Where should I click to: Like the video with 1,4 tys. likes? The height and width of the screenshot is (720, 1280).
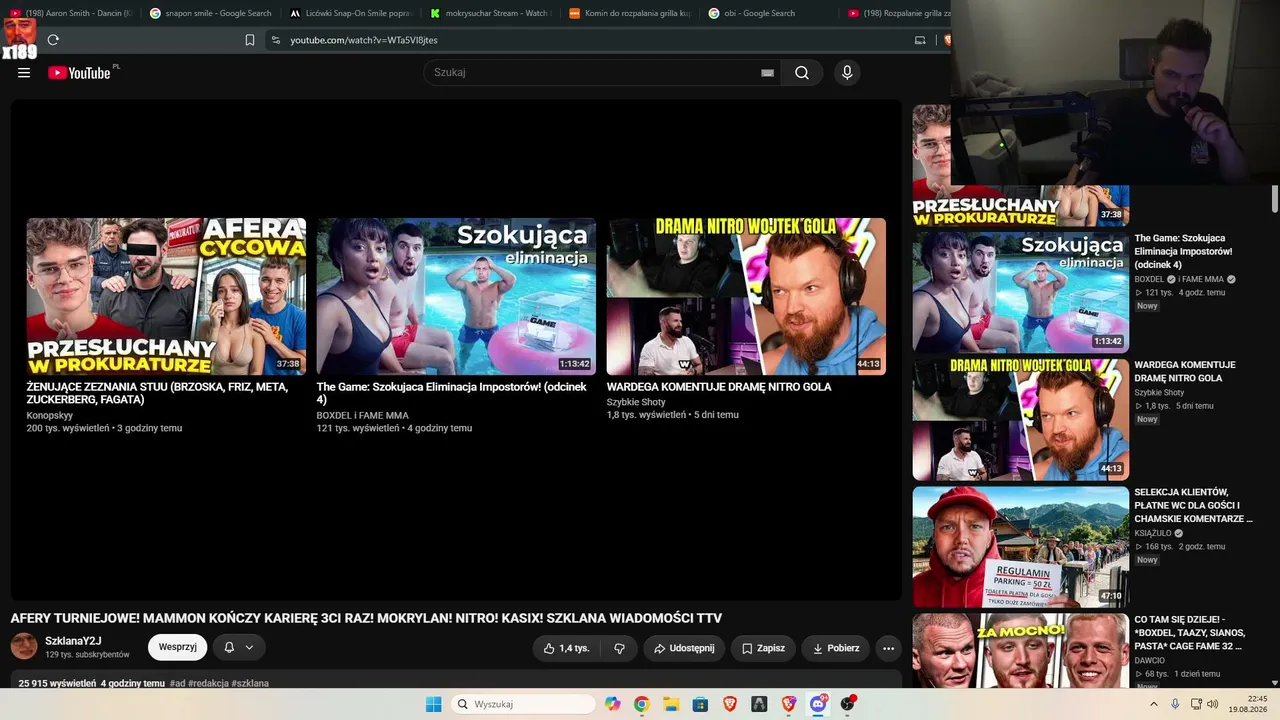[x=566, y=648]
